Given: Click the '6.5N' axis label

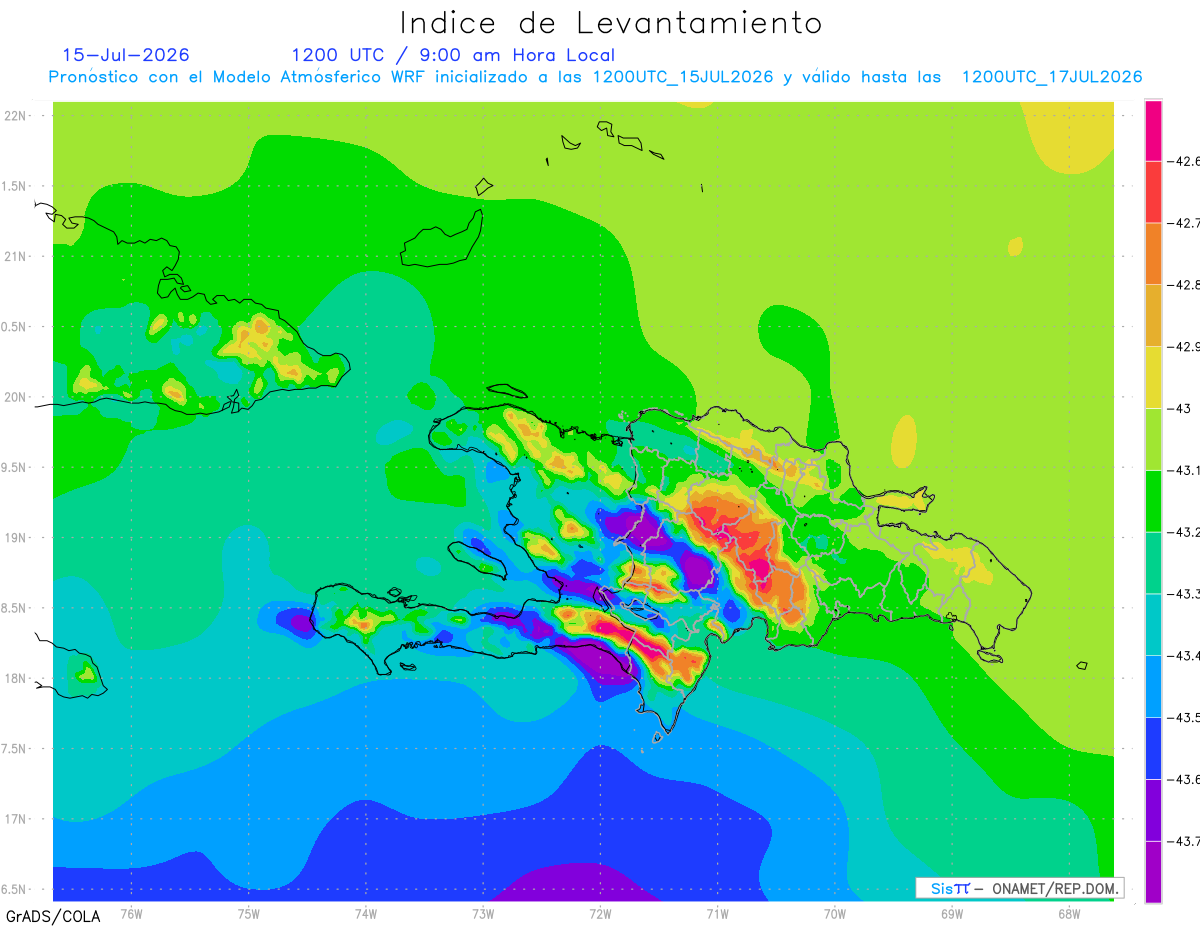Looking at the screenshot, I should (x=15, y=889).
